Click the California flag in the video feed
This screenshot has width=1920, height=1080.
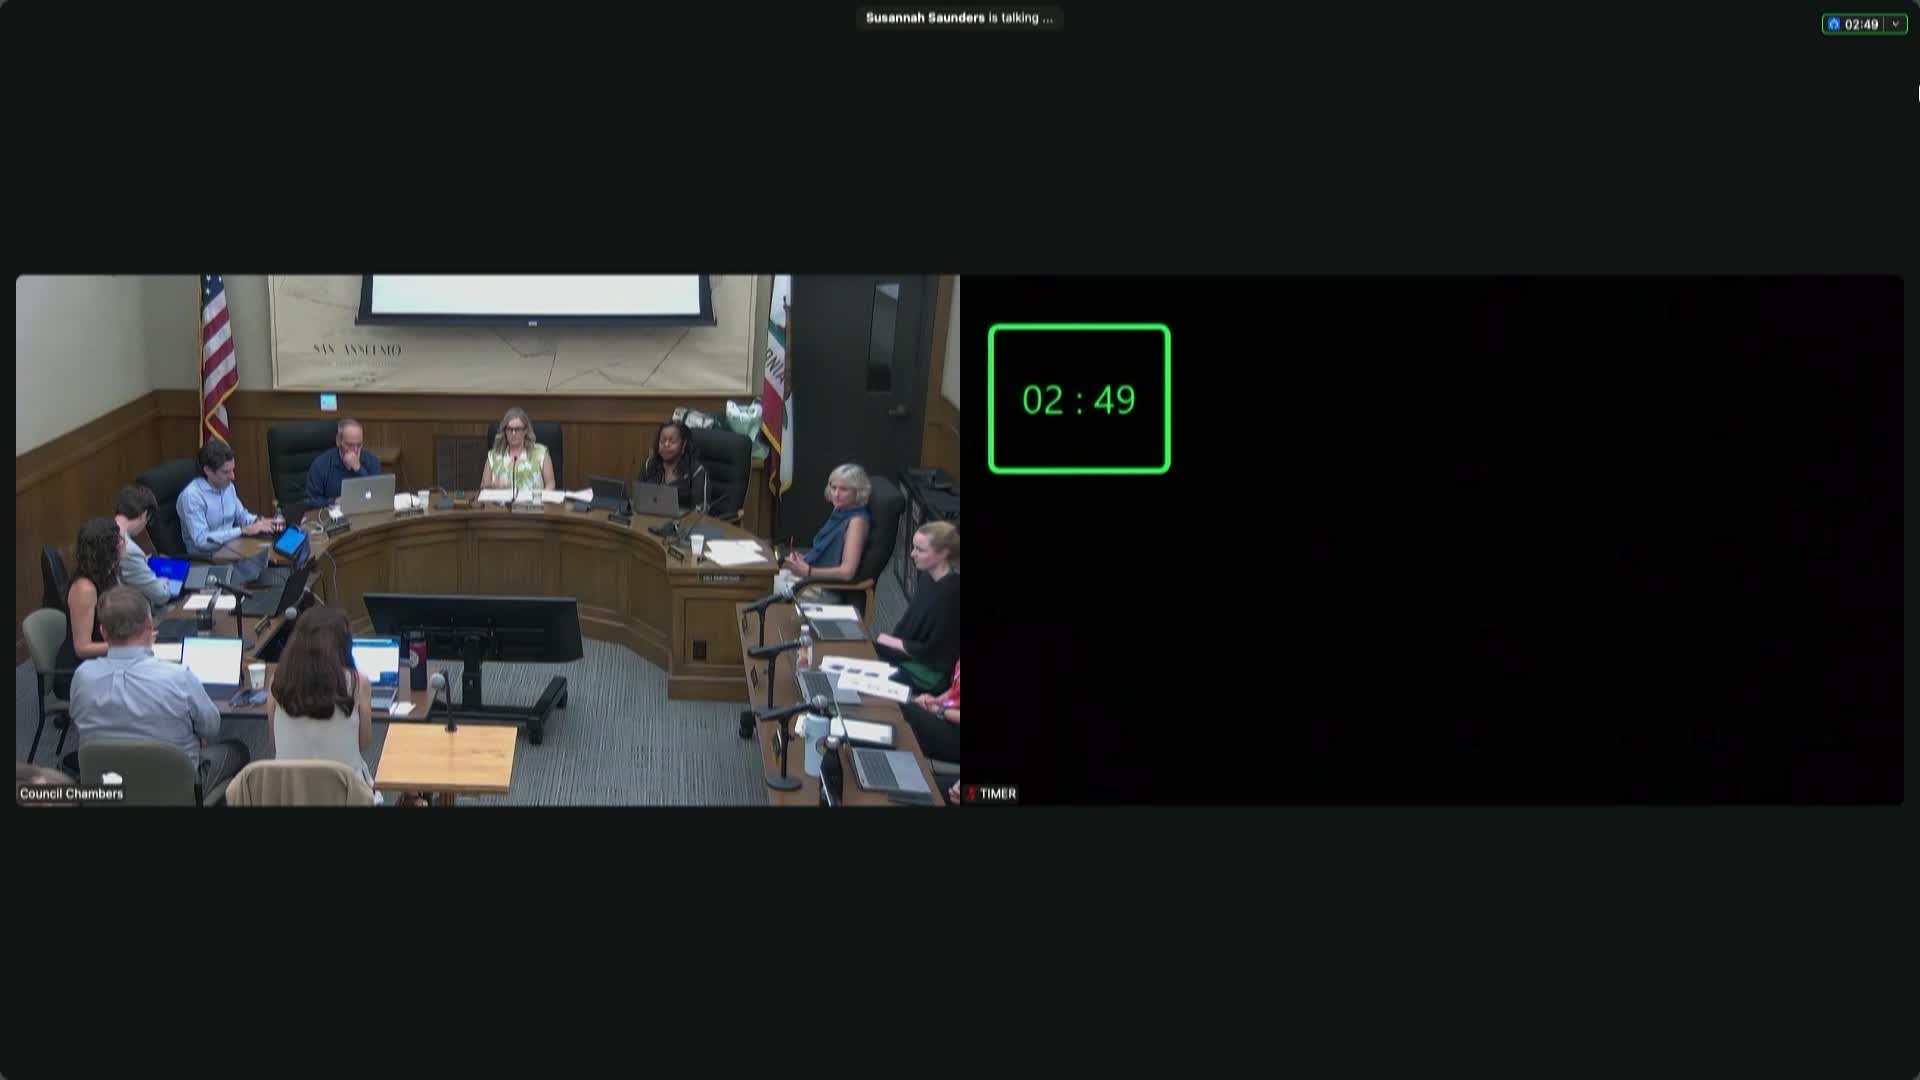[777, 380]
